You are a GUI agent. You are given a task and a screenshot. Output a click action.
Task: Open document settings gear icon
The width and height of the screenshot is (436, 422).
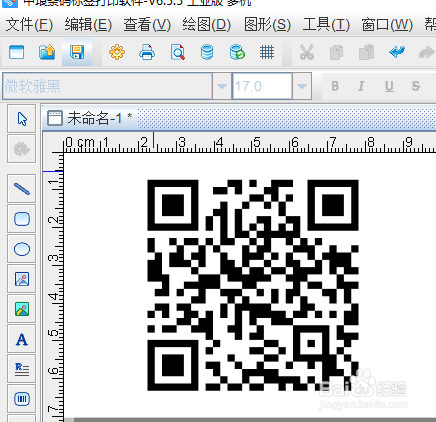coord(117,52)
